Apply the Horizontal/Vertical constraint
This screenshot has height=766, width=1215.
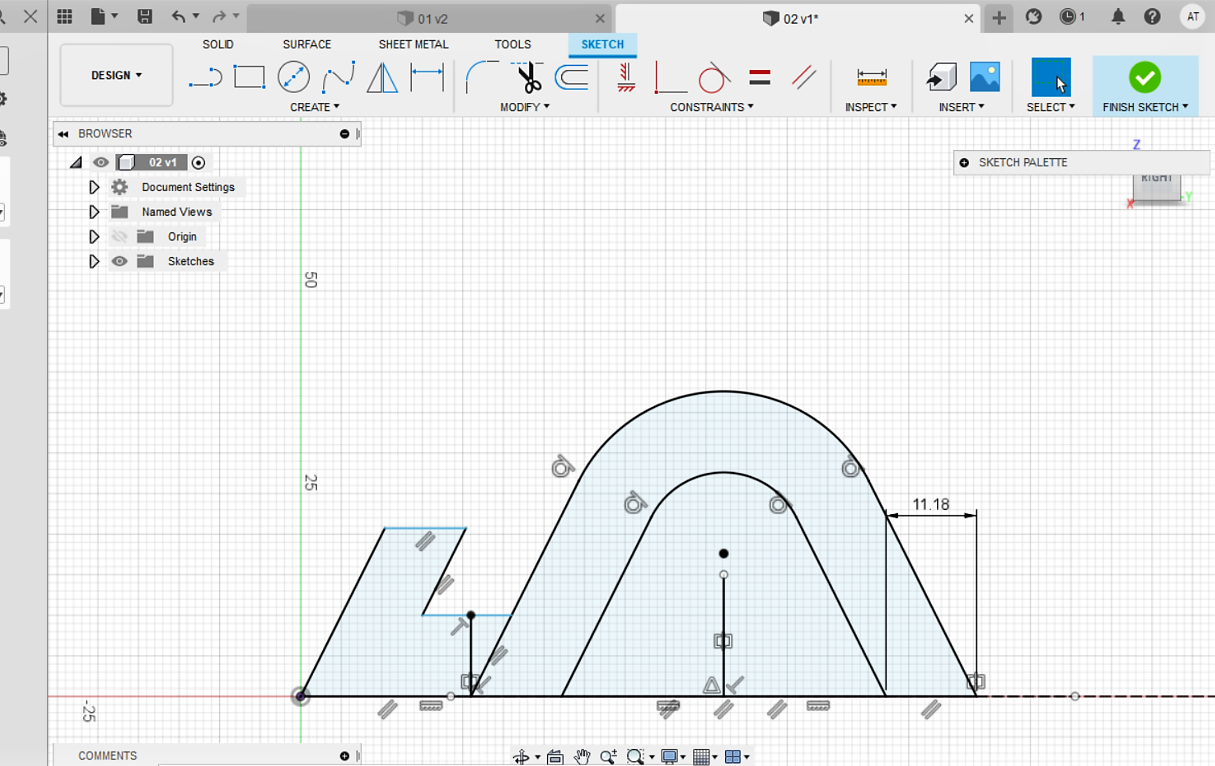click(626, 77)
